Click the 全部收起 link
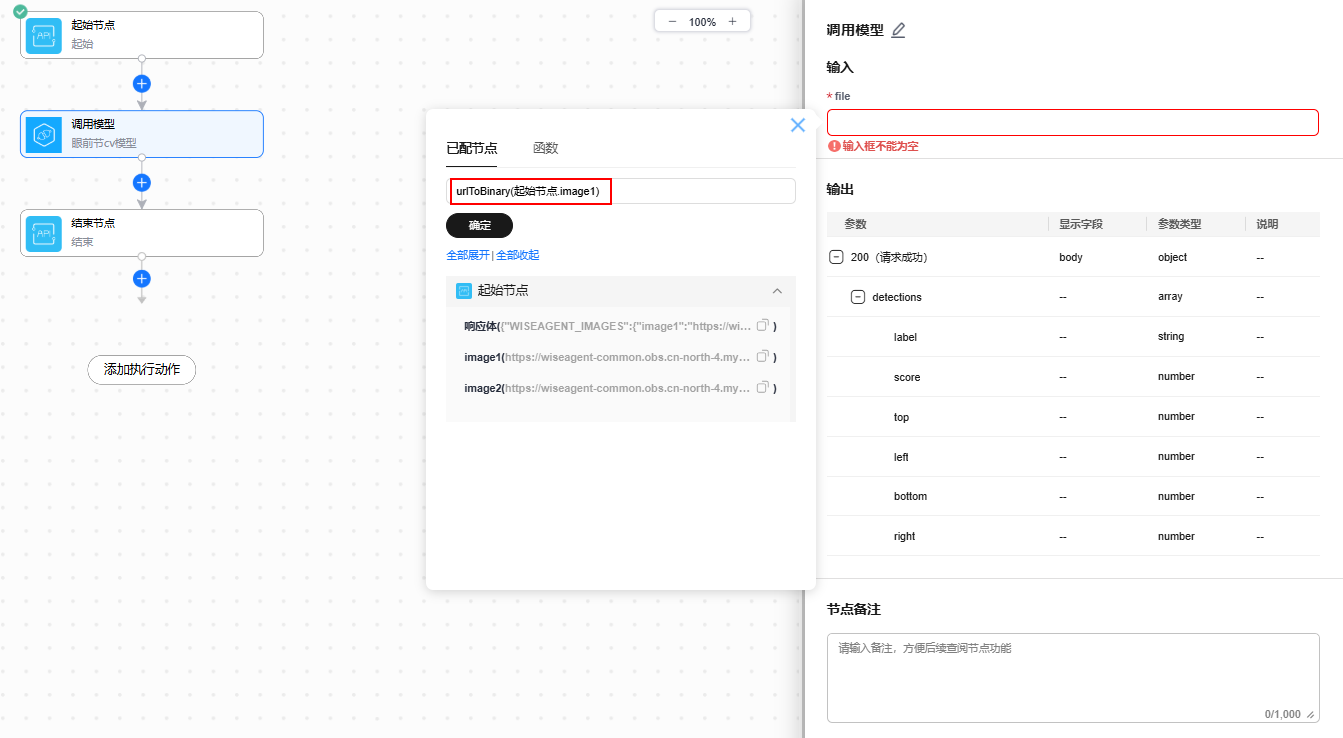The image size is (1343, 738). pyautogui.click(x=518, y=255)
